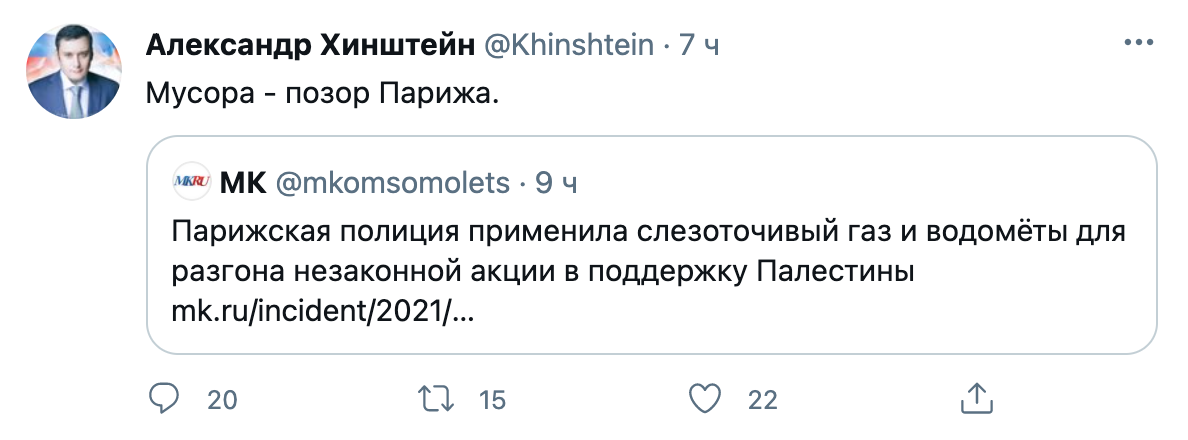
Task: Open the tweet's "7 ч" timestamp
Action: pos(698,45)
